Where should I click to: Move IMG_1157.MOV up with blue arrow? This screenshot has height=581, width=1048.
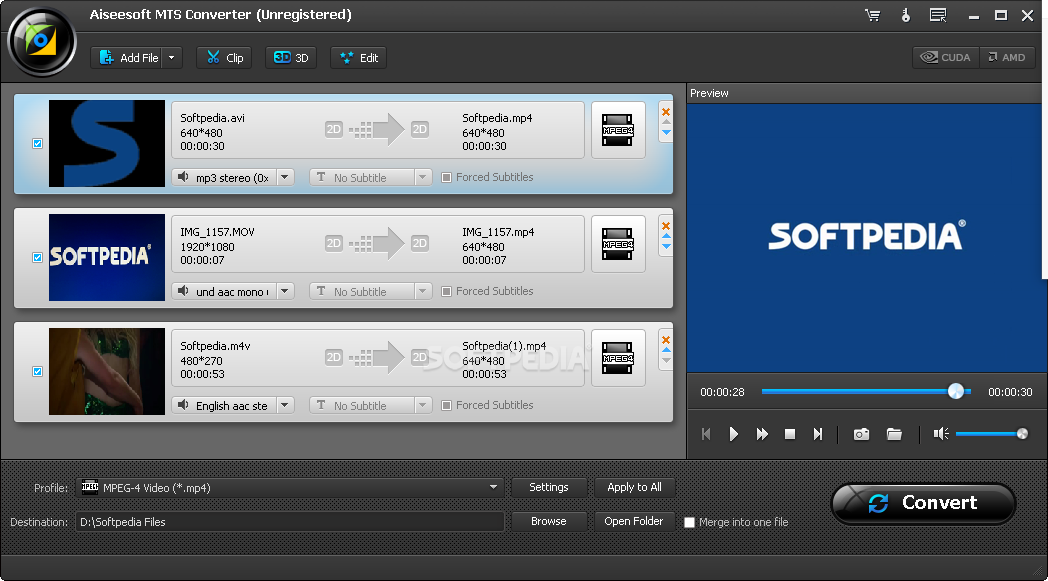[x=666, y=235]
